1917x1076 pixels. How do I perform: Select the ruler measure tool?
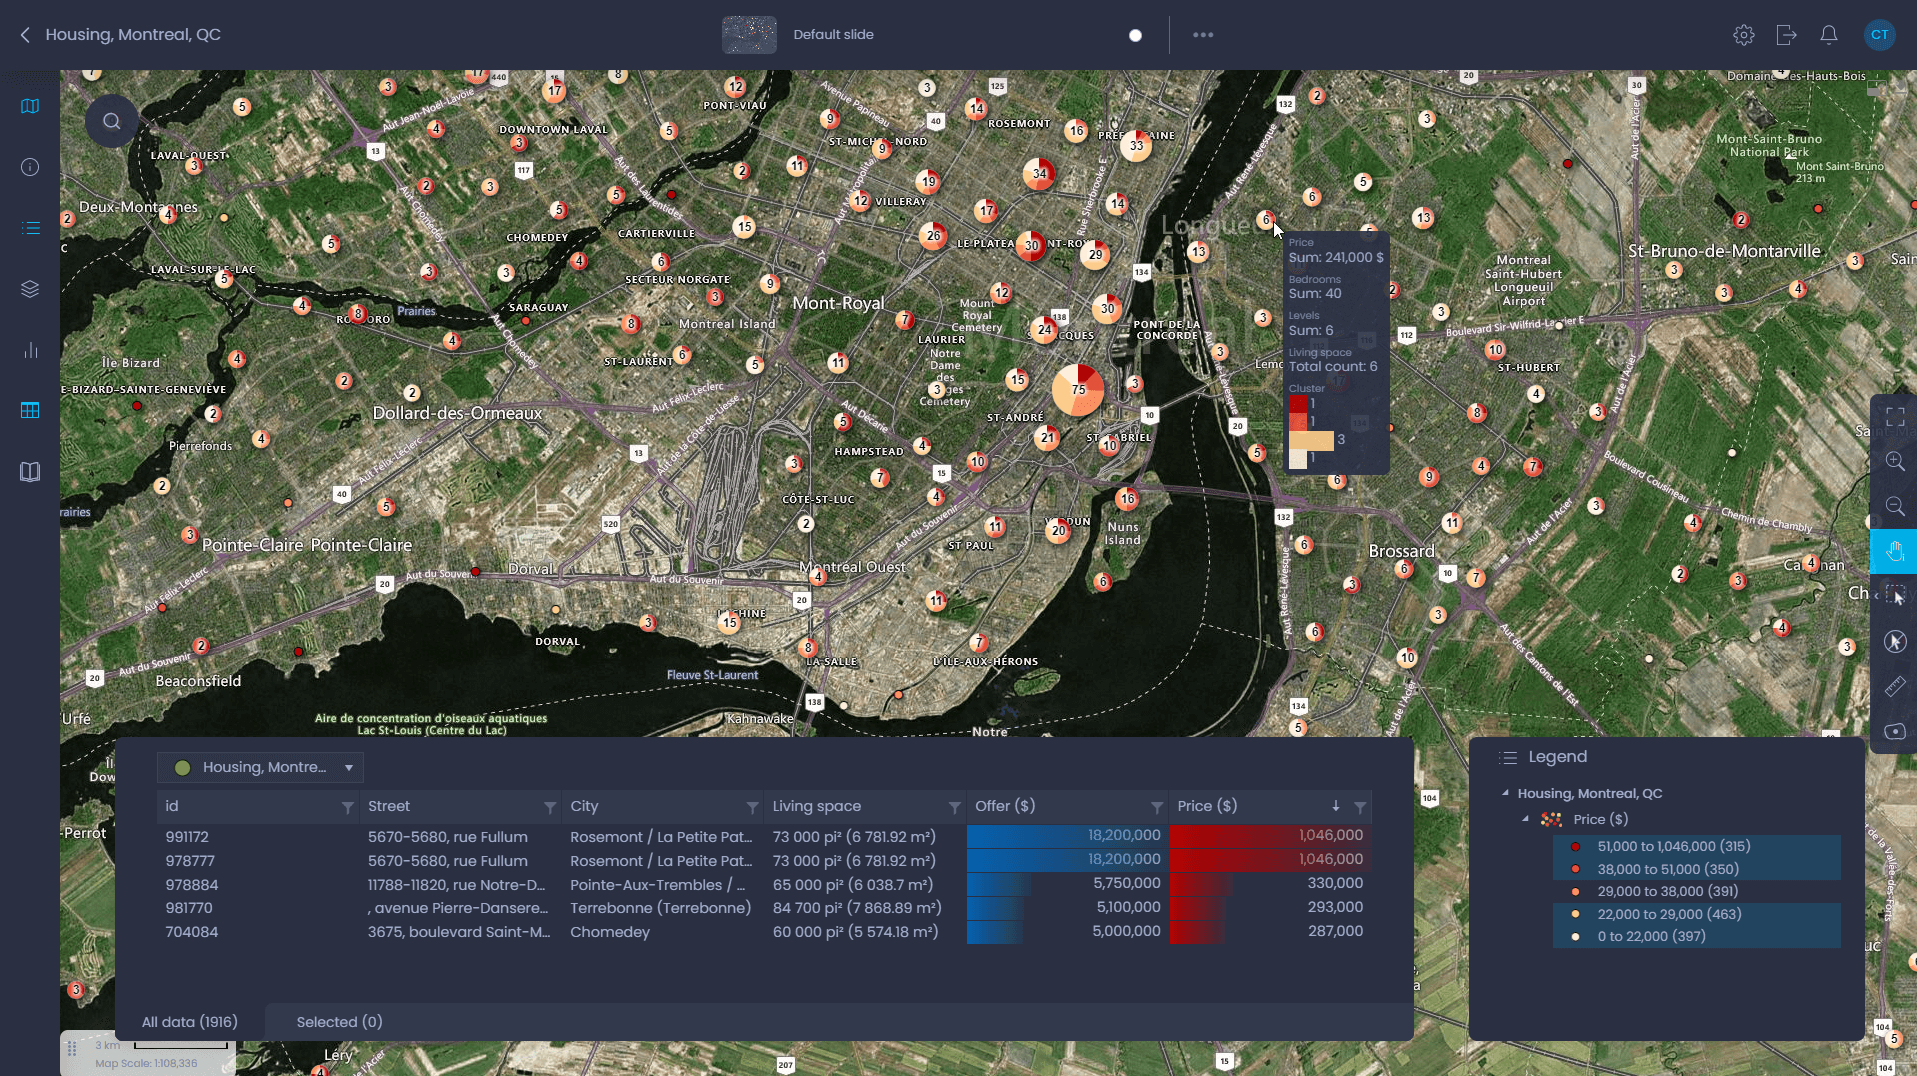coord(1895,686)
